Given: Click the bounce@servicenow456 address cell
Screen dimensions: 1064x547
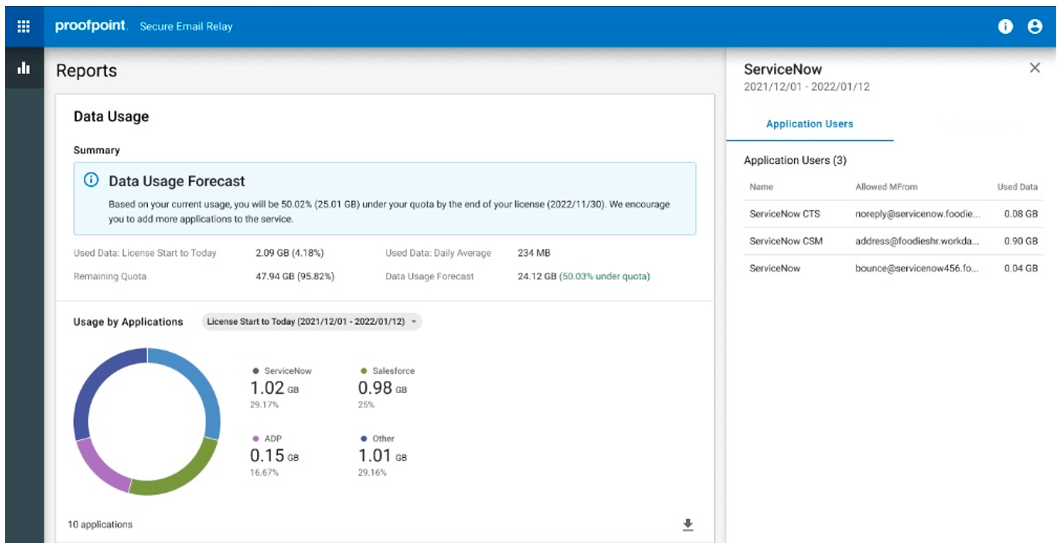Looking at the screenshot, I should coord(917,268).
